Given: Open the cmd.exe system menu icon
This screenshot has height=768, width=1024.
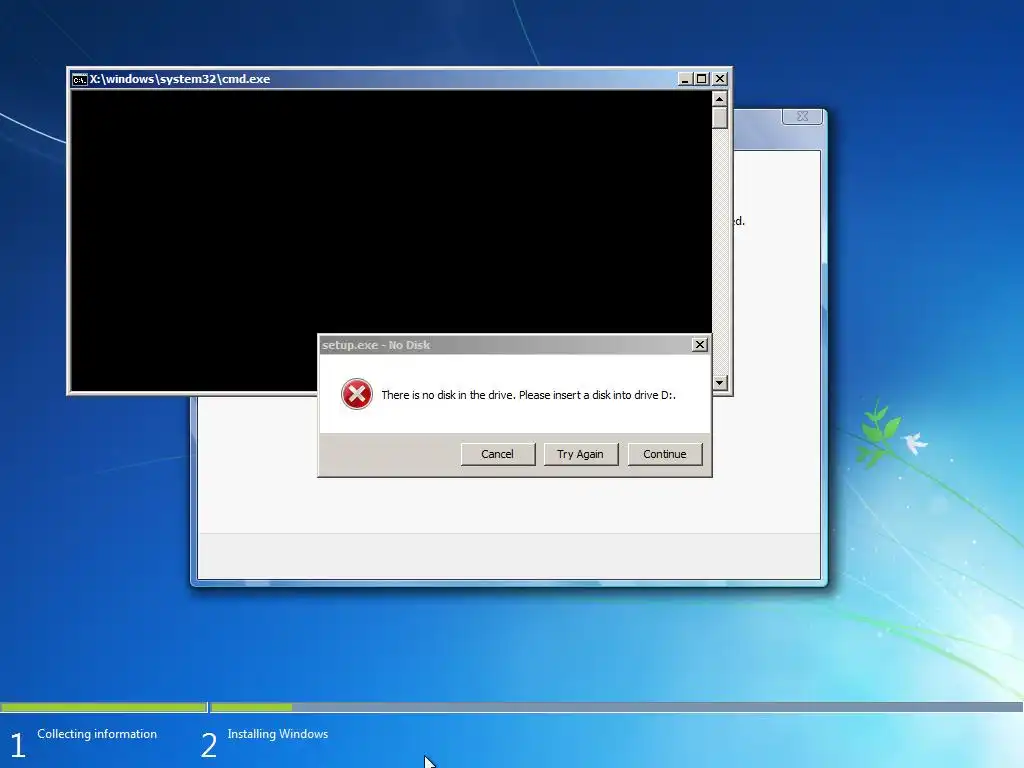Looking at the screenshot, I should coord(80,80).
